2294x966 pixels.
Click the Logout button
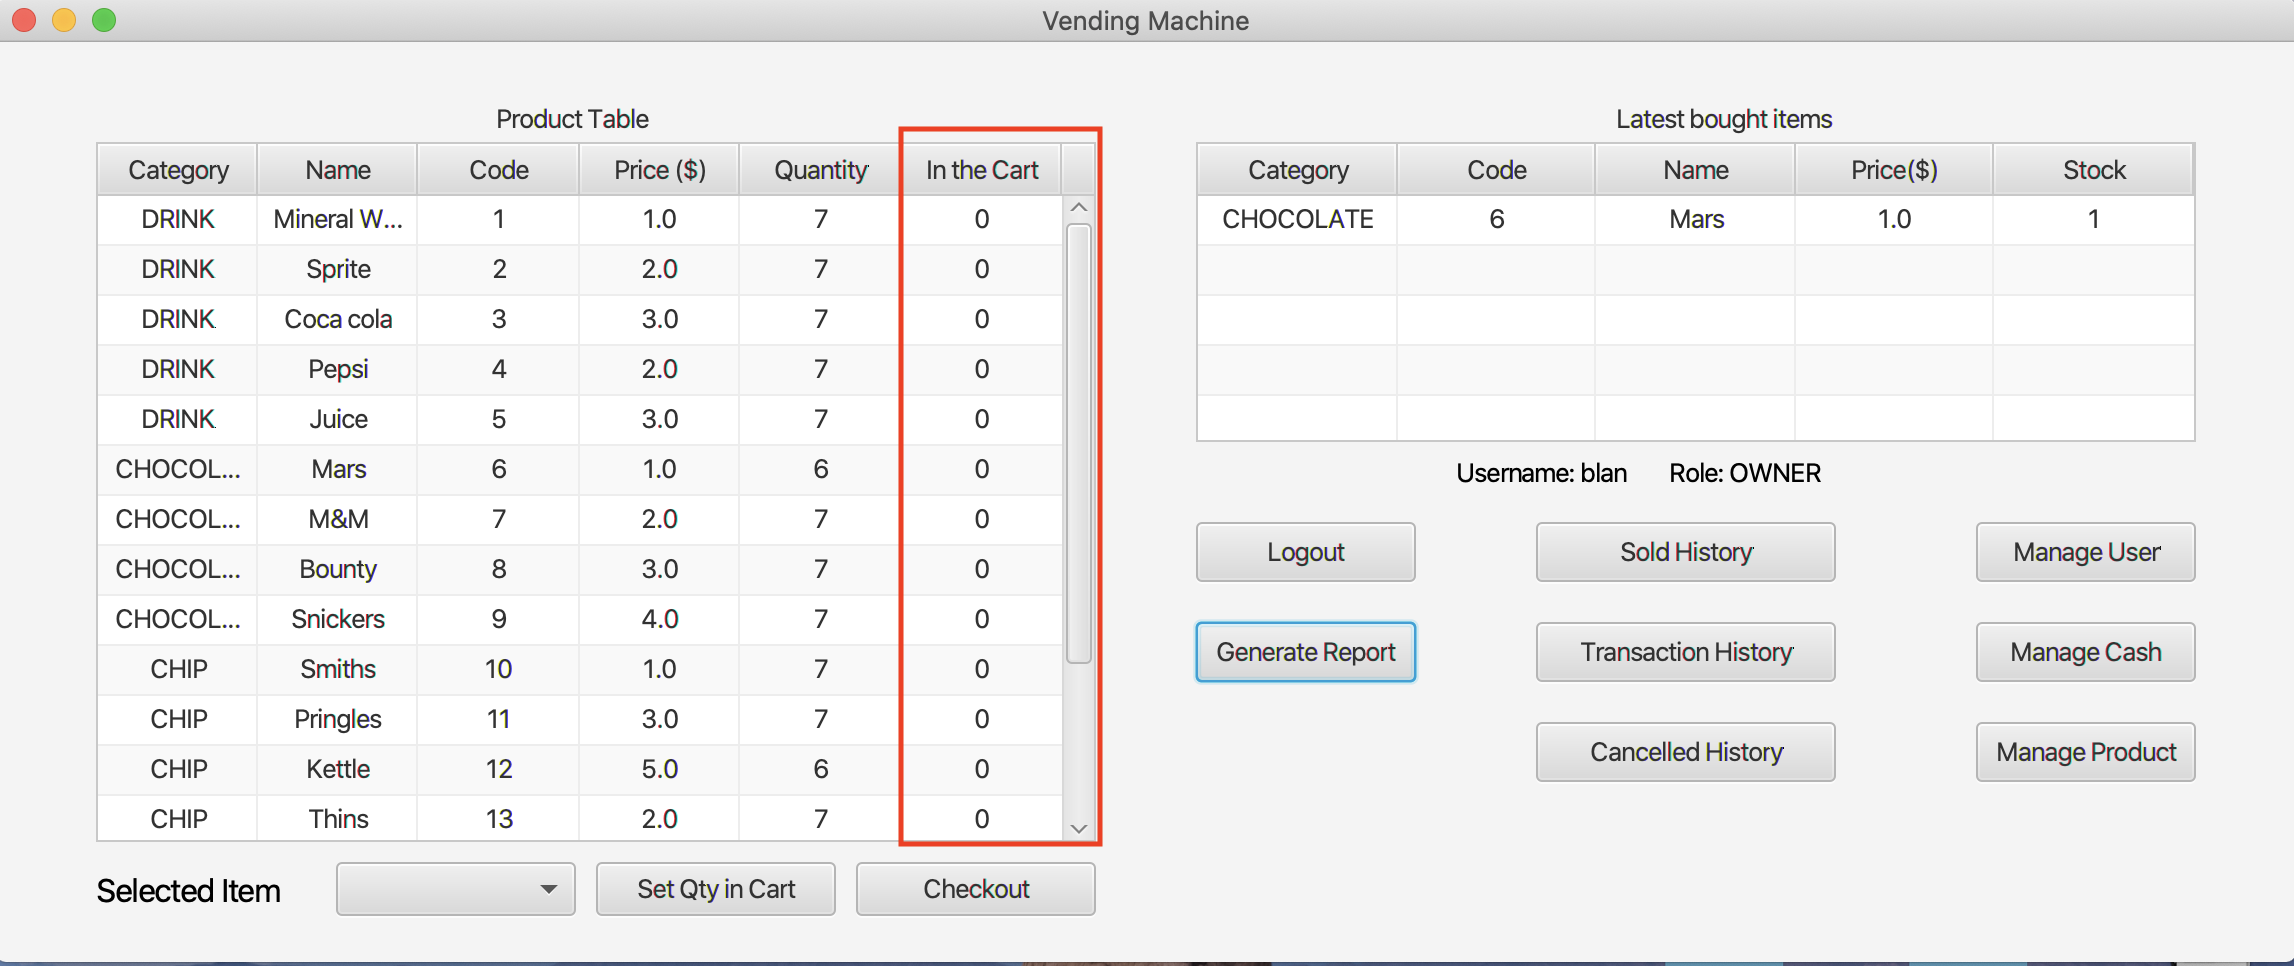[x=1305, y=552]
